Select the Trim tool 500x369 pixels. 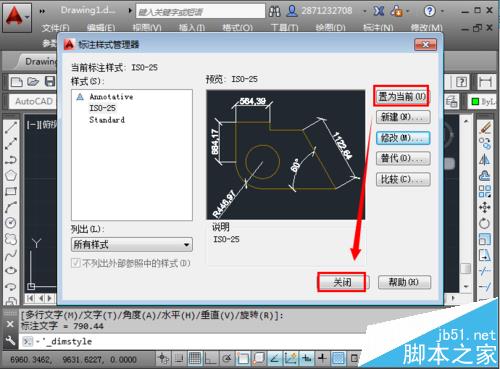(485, 271)
